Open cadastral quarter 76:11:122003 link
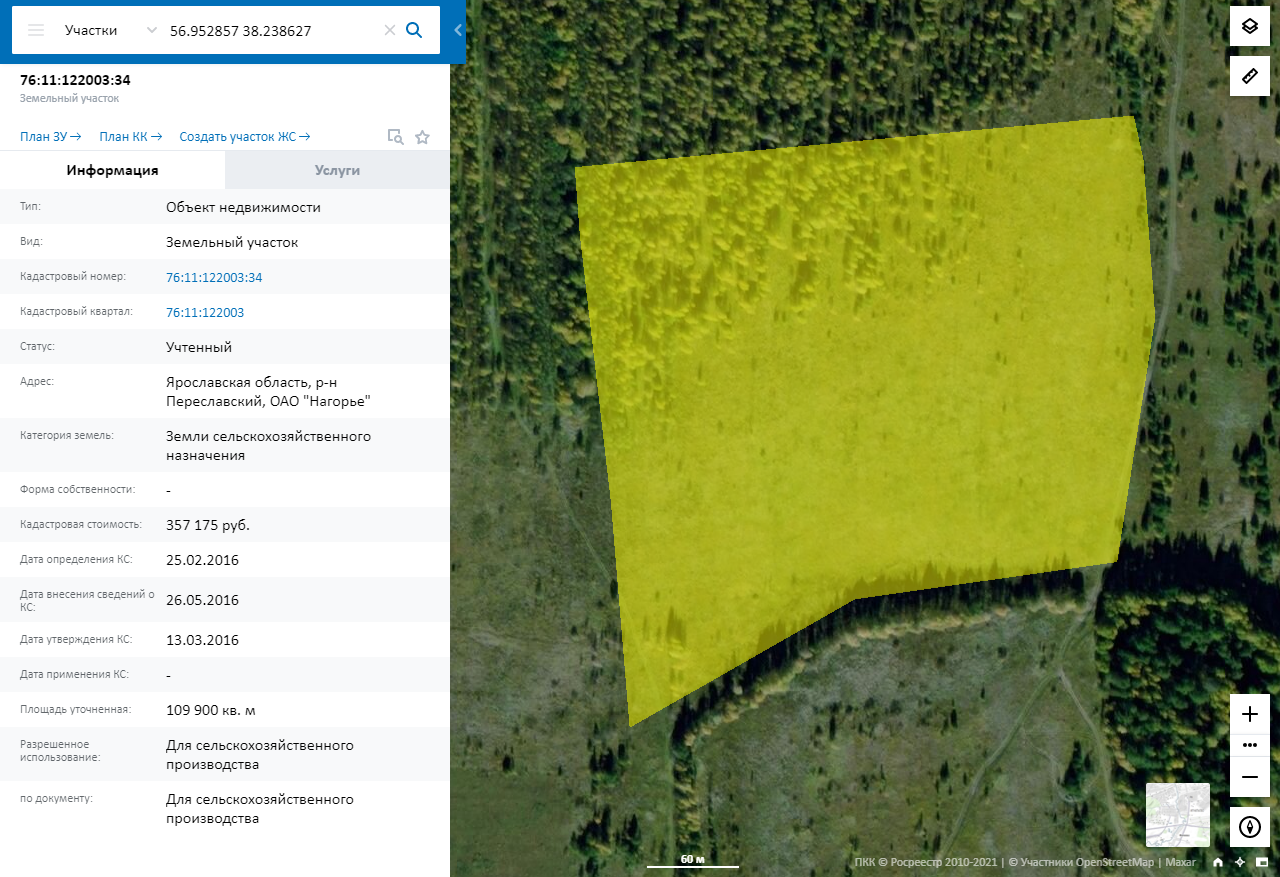Screen dimensions: 1280x877 pos(205,312)
